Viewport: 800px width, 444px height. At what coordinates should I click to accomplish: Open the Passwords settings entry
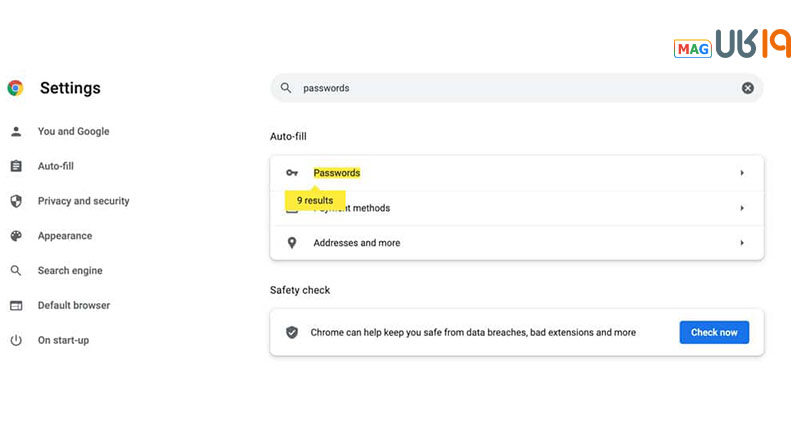tap(337, 173)
